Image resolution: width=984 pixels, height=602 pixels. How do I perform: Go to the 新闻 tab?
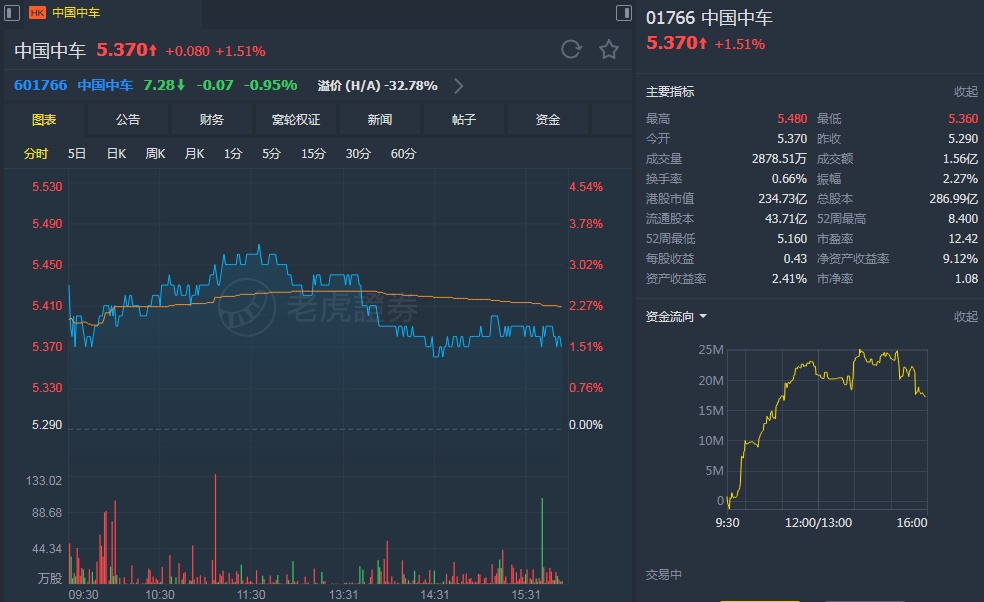tap(380, 120)
